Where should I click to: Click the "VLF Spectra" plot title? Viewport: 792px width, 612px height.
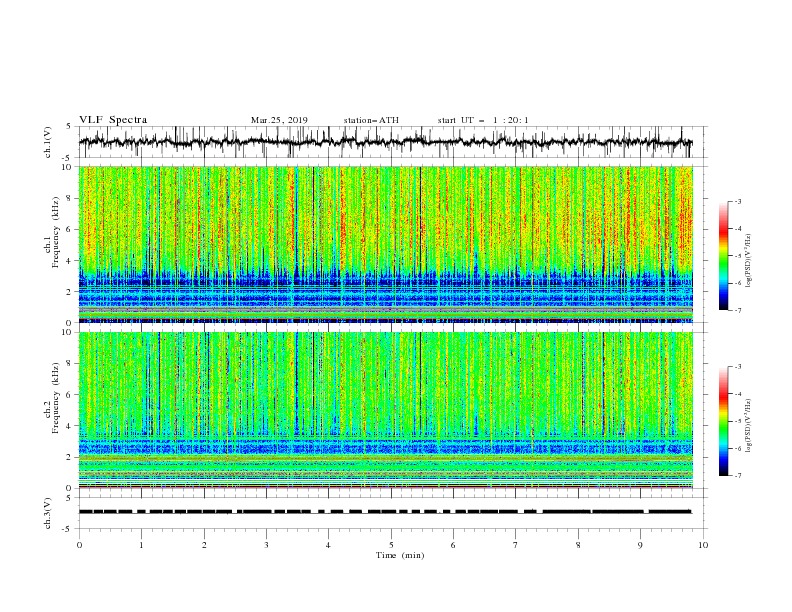point(113,120)
